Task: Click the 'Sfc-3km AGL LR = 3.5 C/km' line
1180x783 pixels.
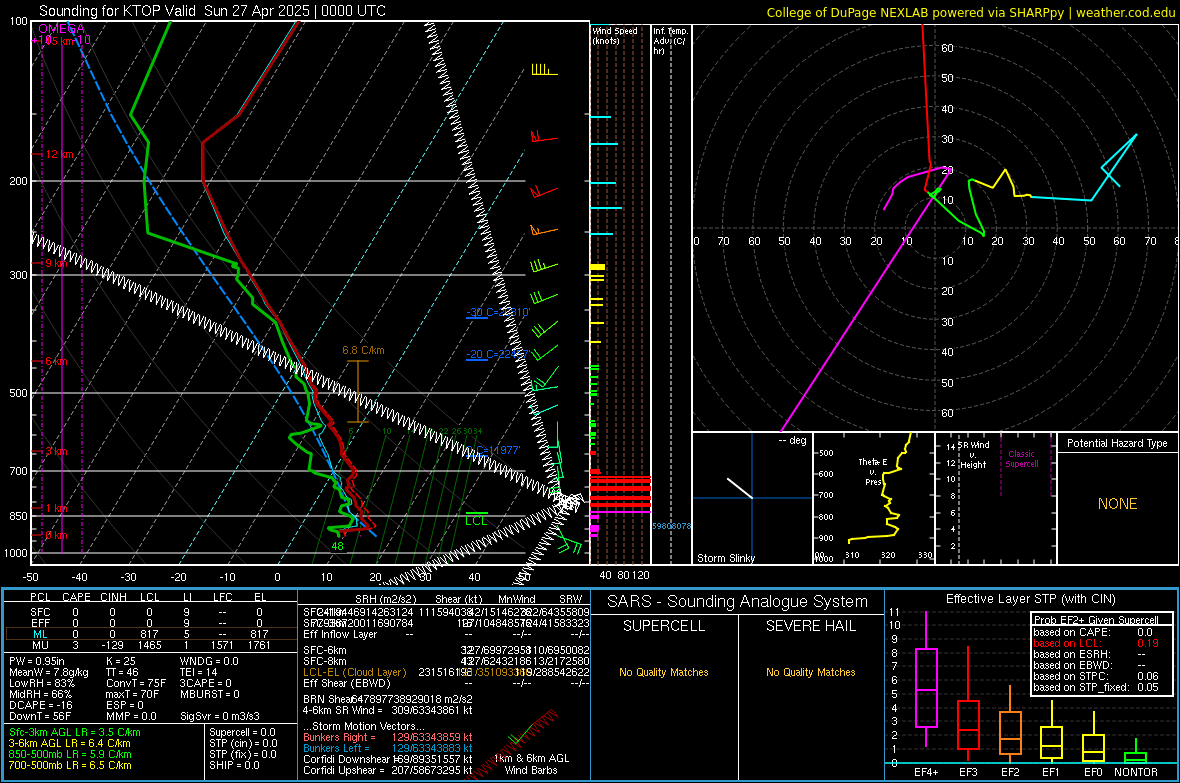Action: point(75,732)
